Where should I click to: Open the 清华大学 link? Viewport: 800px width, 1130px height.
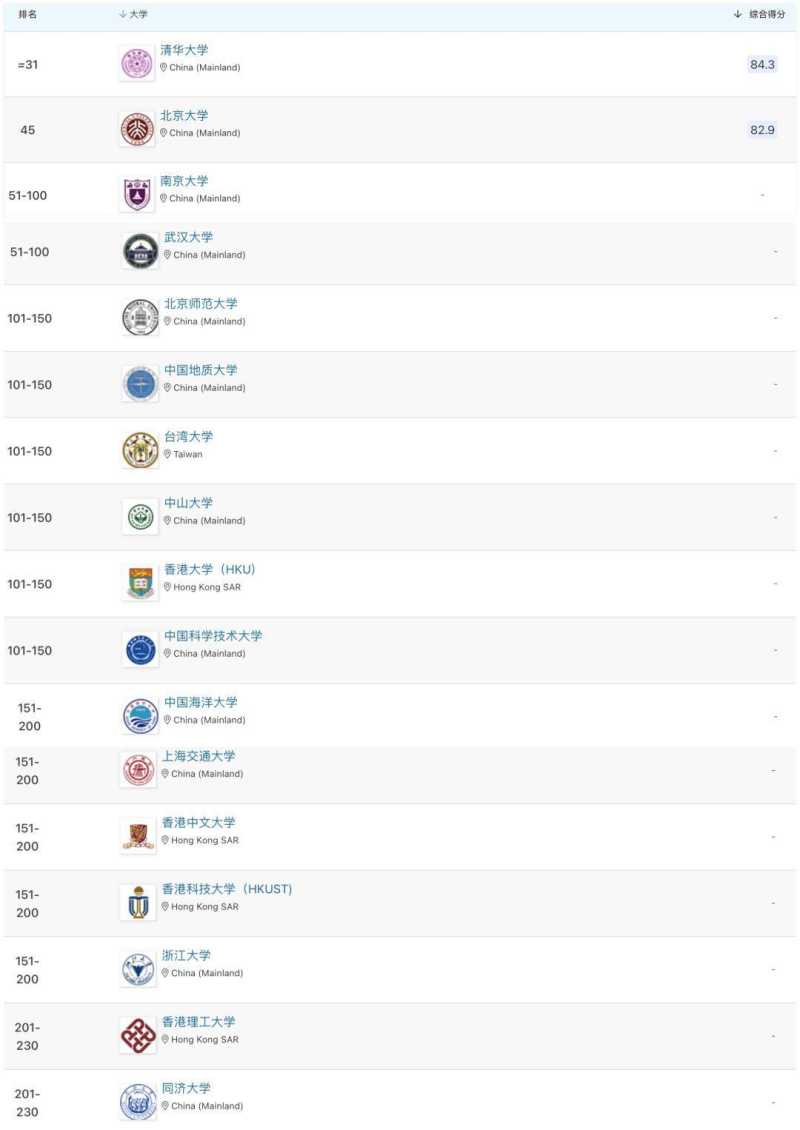[184, 50]
